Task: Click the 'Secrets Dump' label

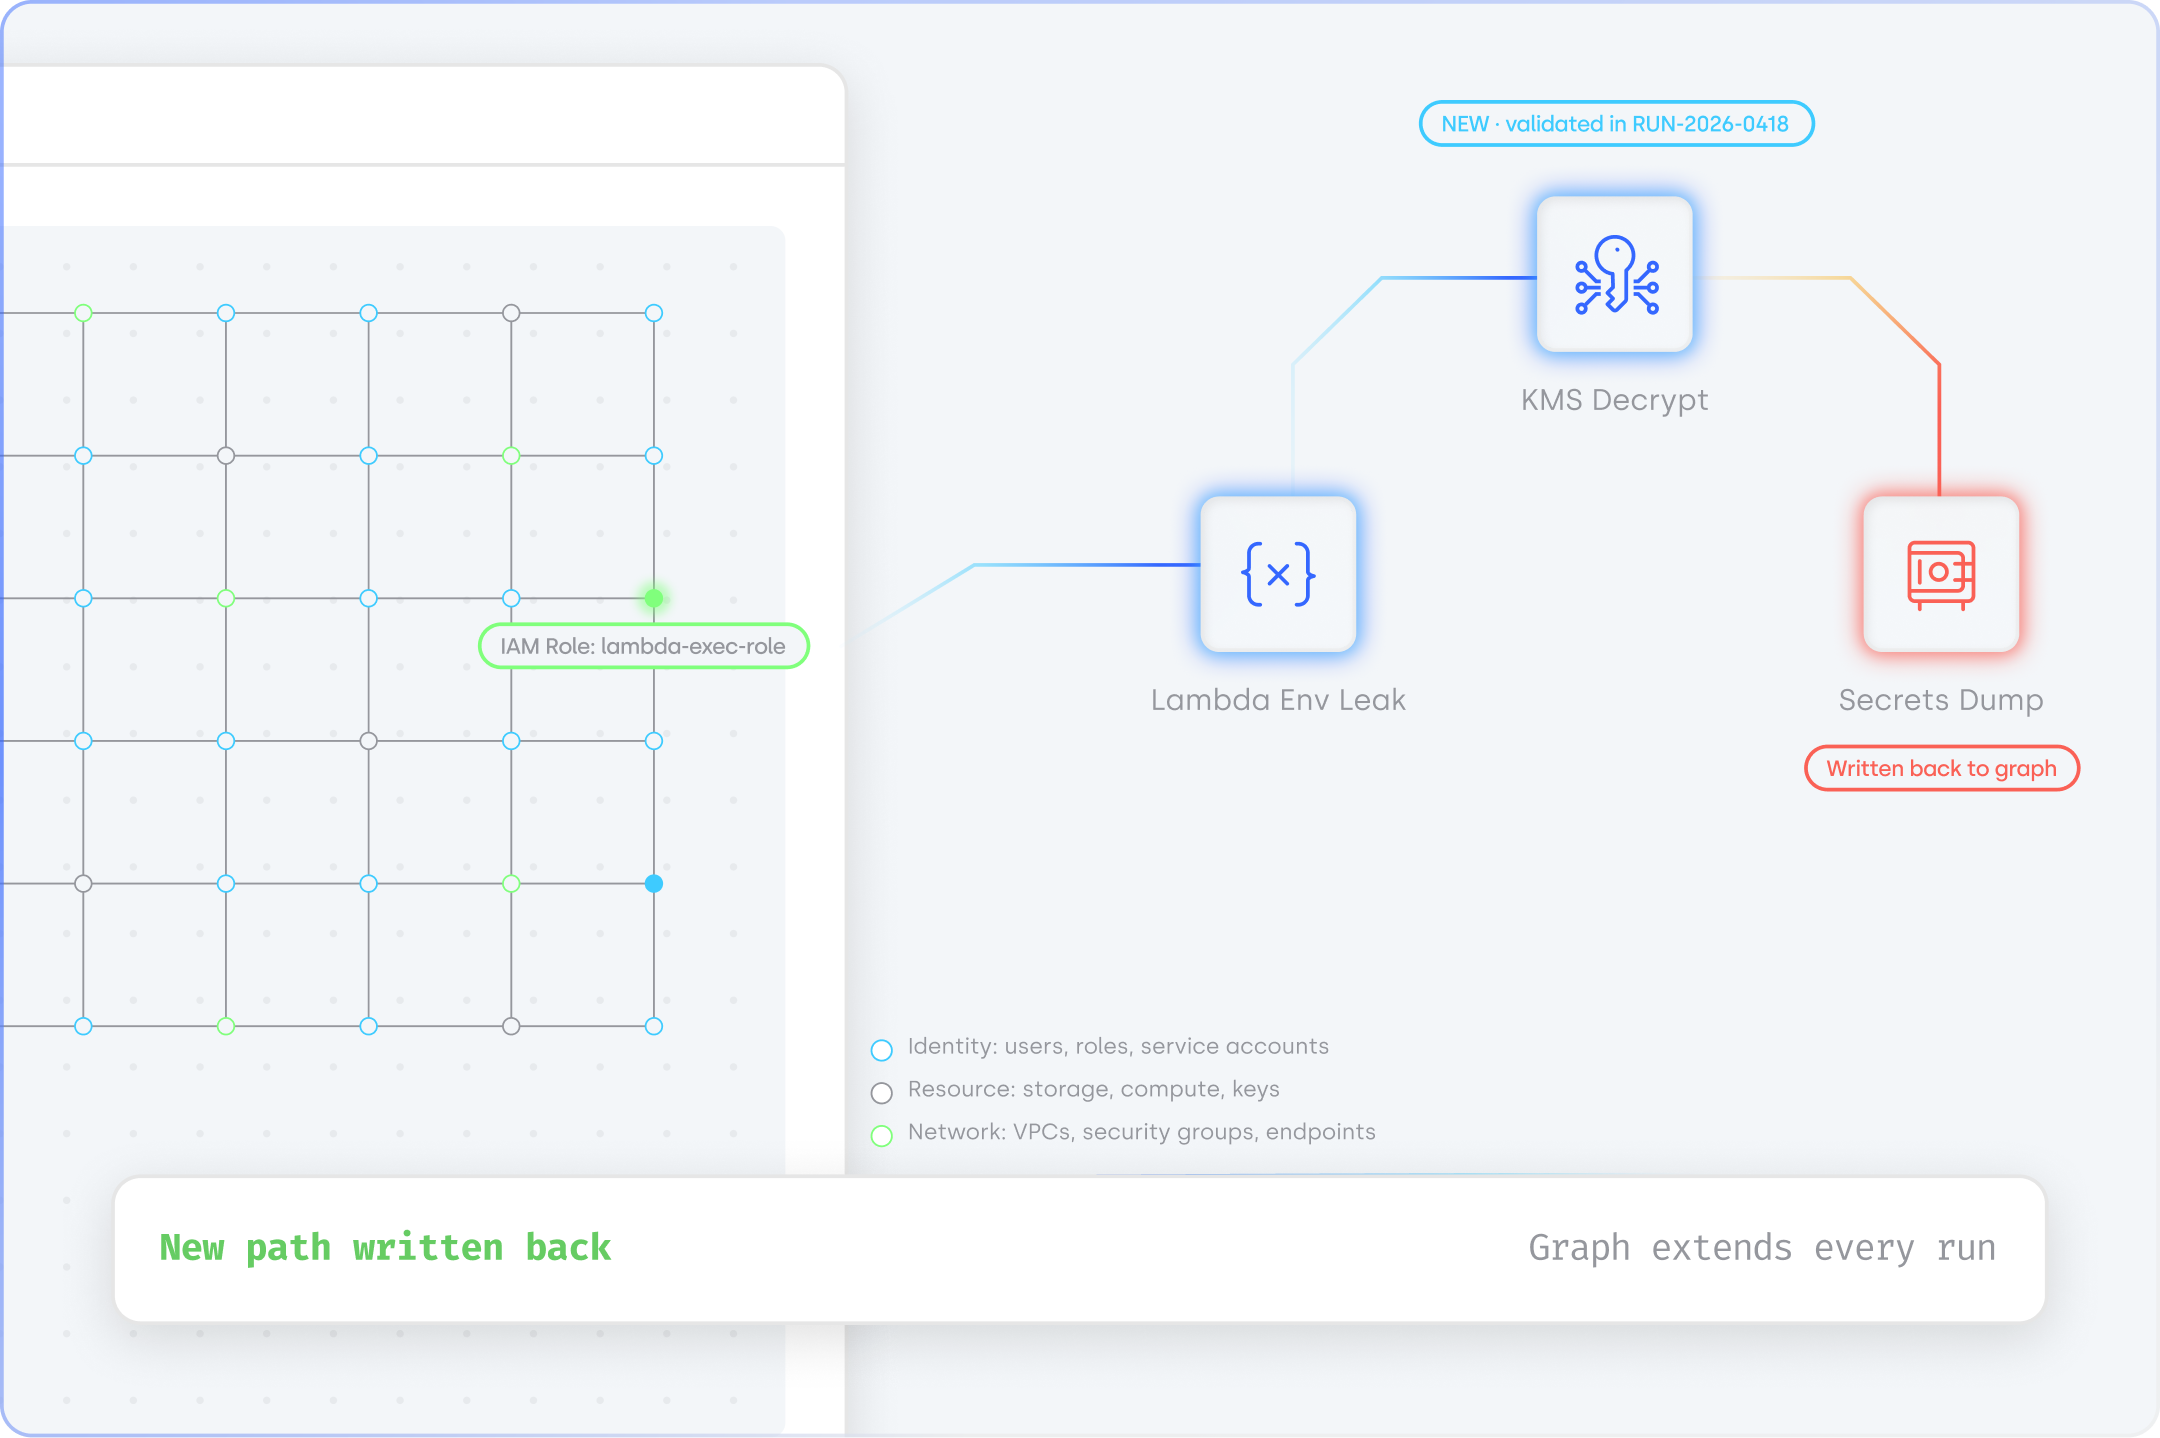Action: (x=1941, y=700)
